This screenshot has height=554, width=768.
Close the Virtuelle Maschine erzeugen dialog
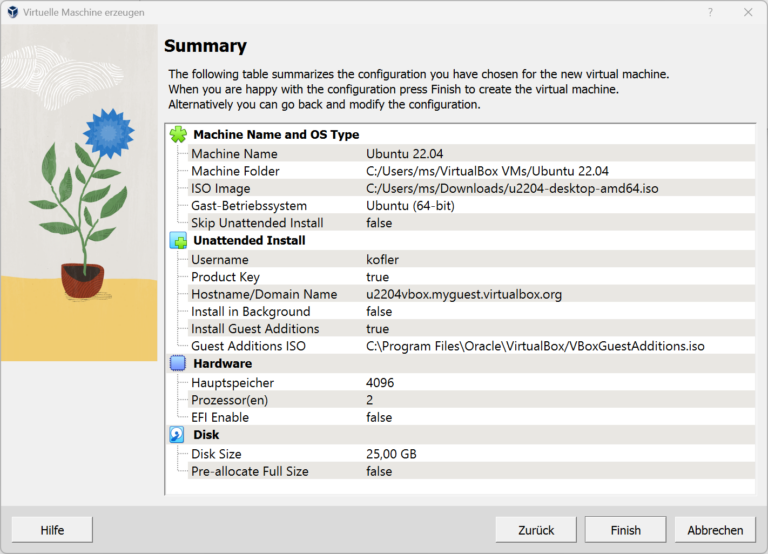[x=748, y=12]
